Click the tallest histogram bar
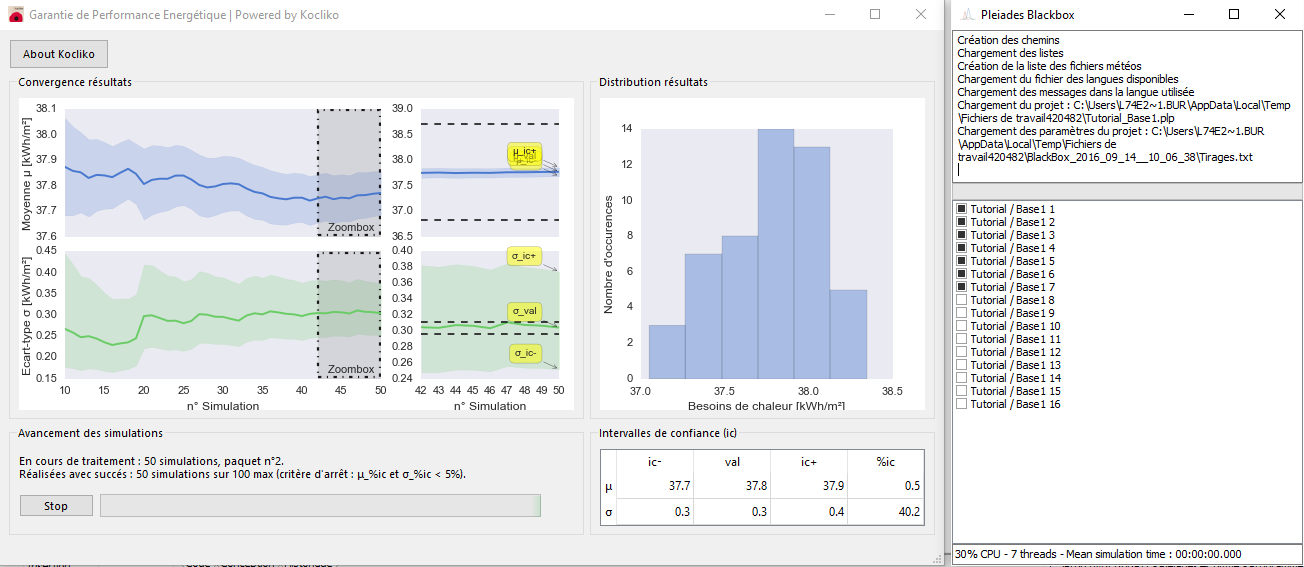1304x567 pixels. click(776, 254)
